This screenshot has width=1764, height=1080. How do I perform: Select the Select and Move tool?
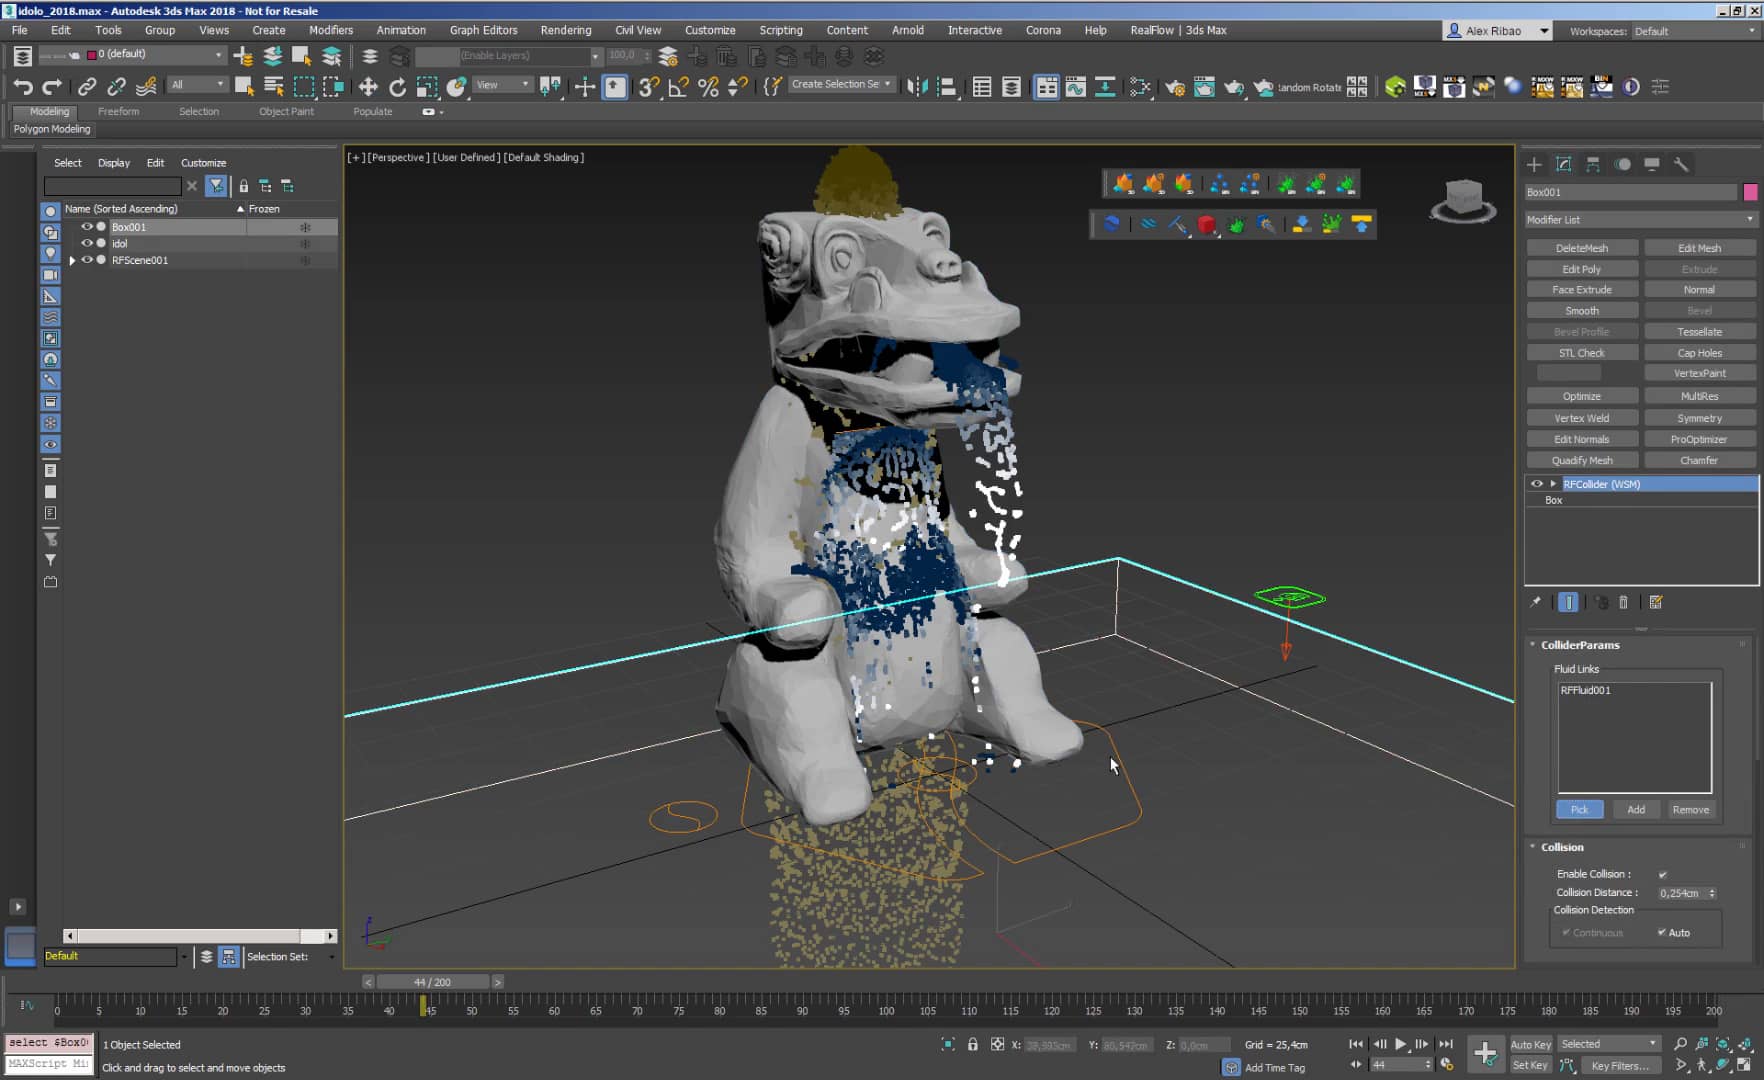click(x=369, y=87)
